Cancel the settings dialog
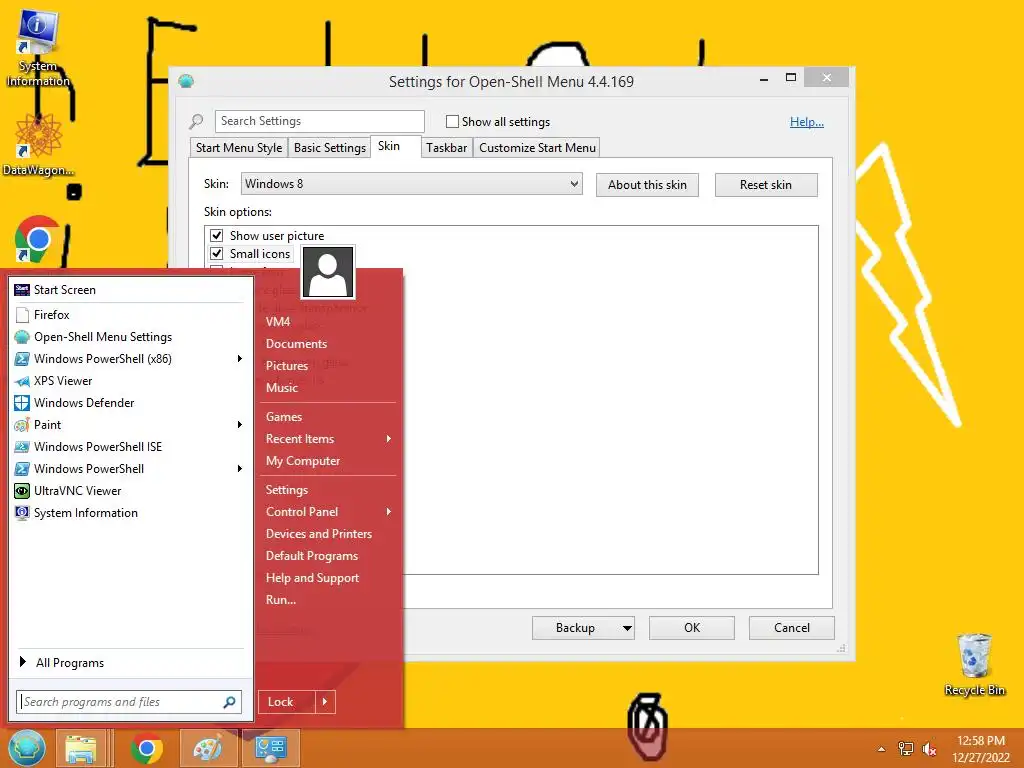This screenshot has height=768, width=1024. pyautogui.click(x=792, y=628)
